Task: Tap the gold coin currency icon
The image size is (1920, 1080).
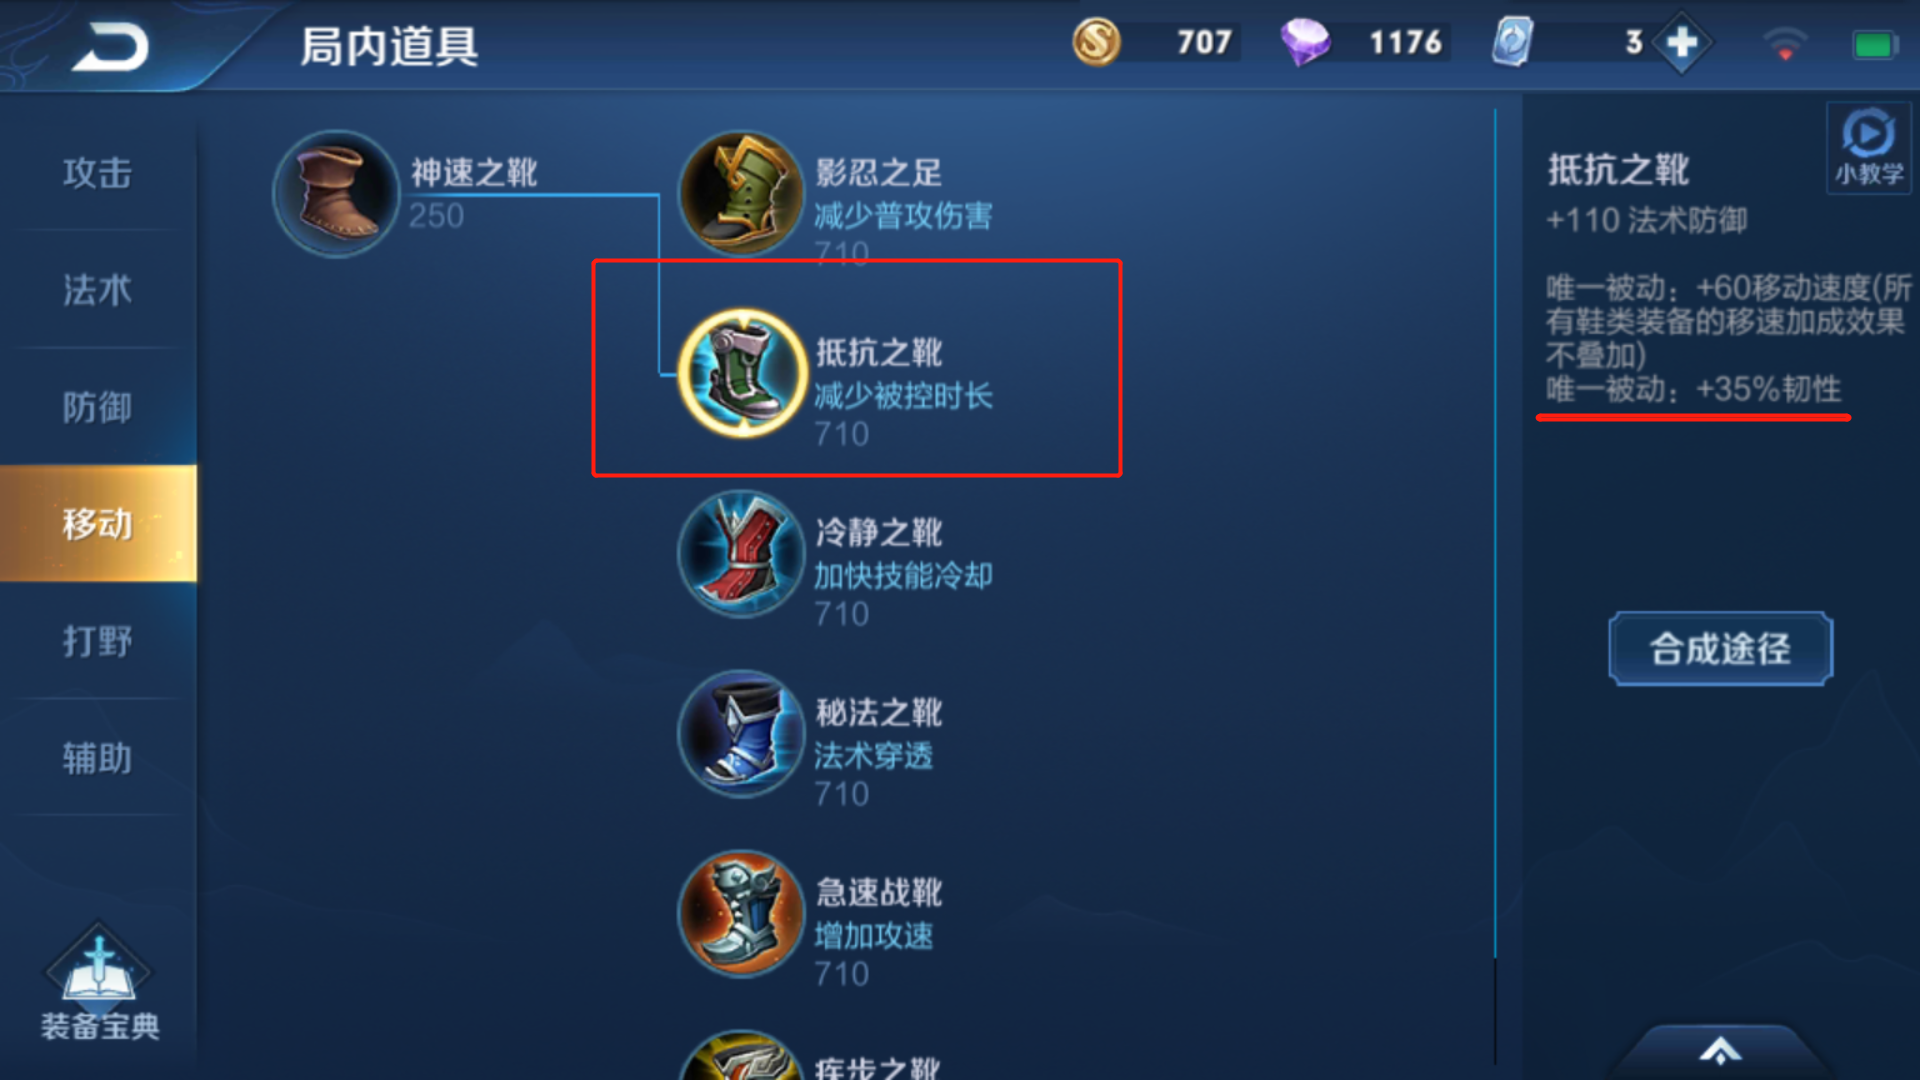Action: pyautogui.click(x=1096, y=42)
